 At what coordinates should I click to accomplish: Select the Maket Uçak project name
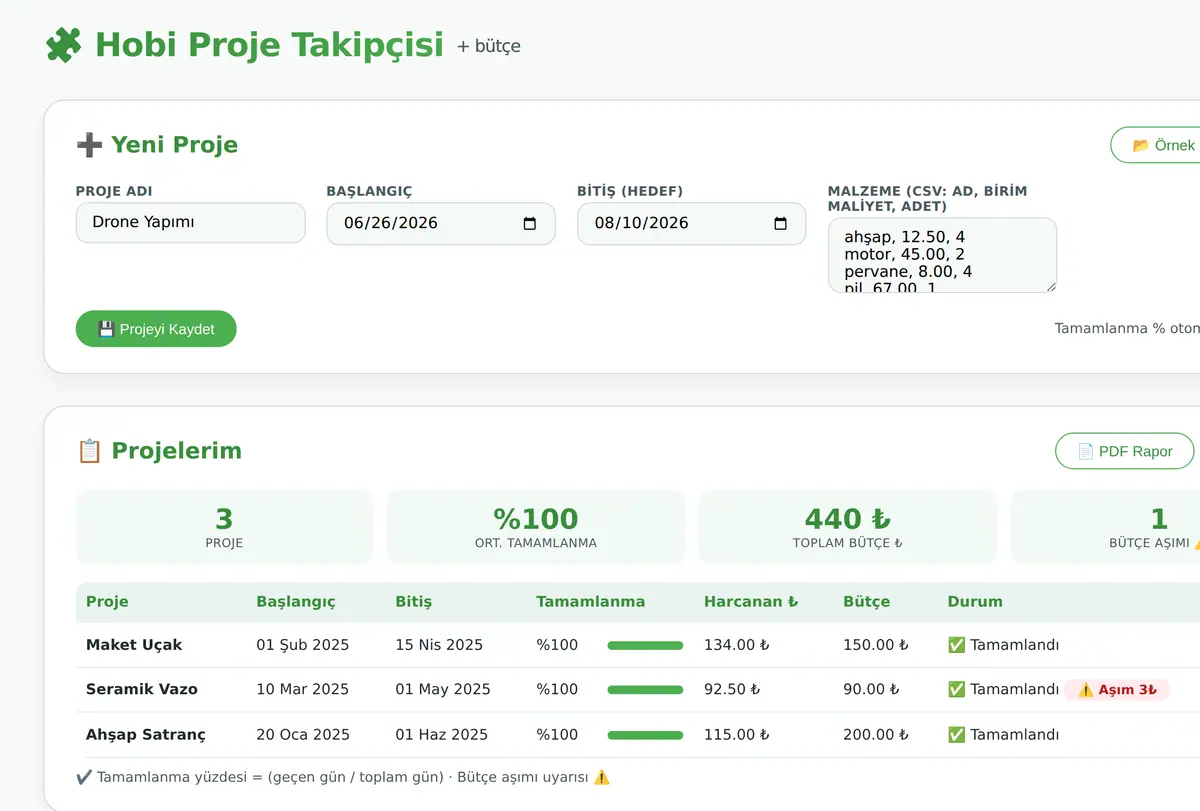tap(134, 645)
